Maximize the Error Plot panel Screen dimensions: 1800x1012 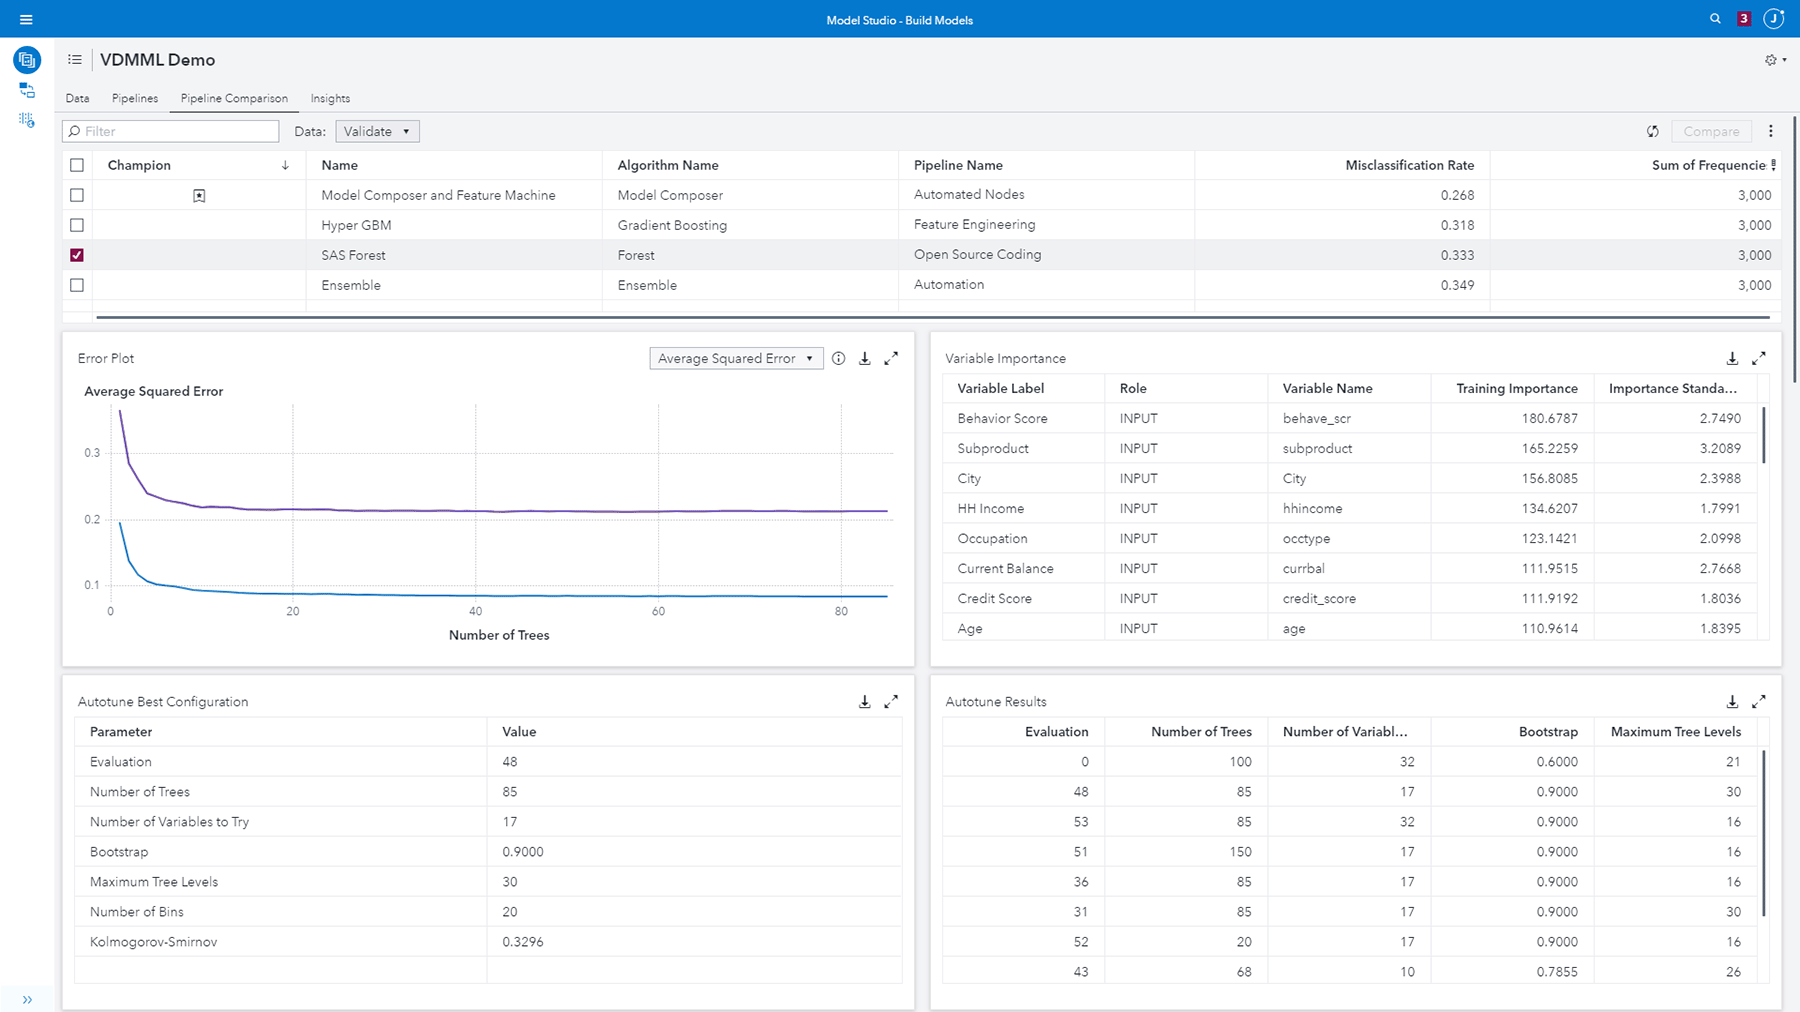tap(891, 358)
